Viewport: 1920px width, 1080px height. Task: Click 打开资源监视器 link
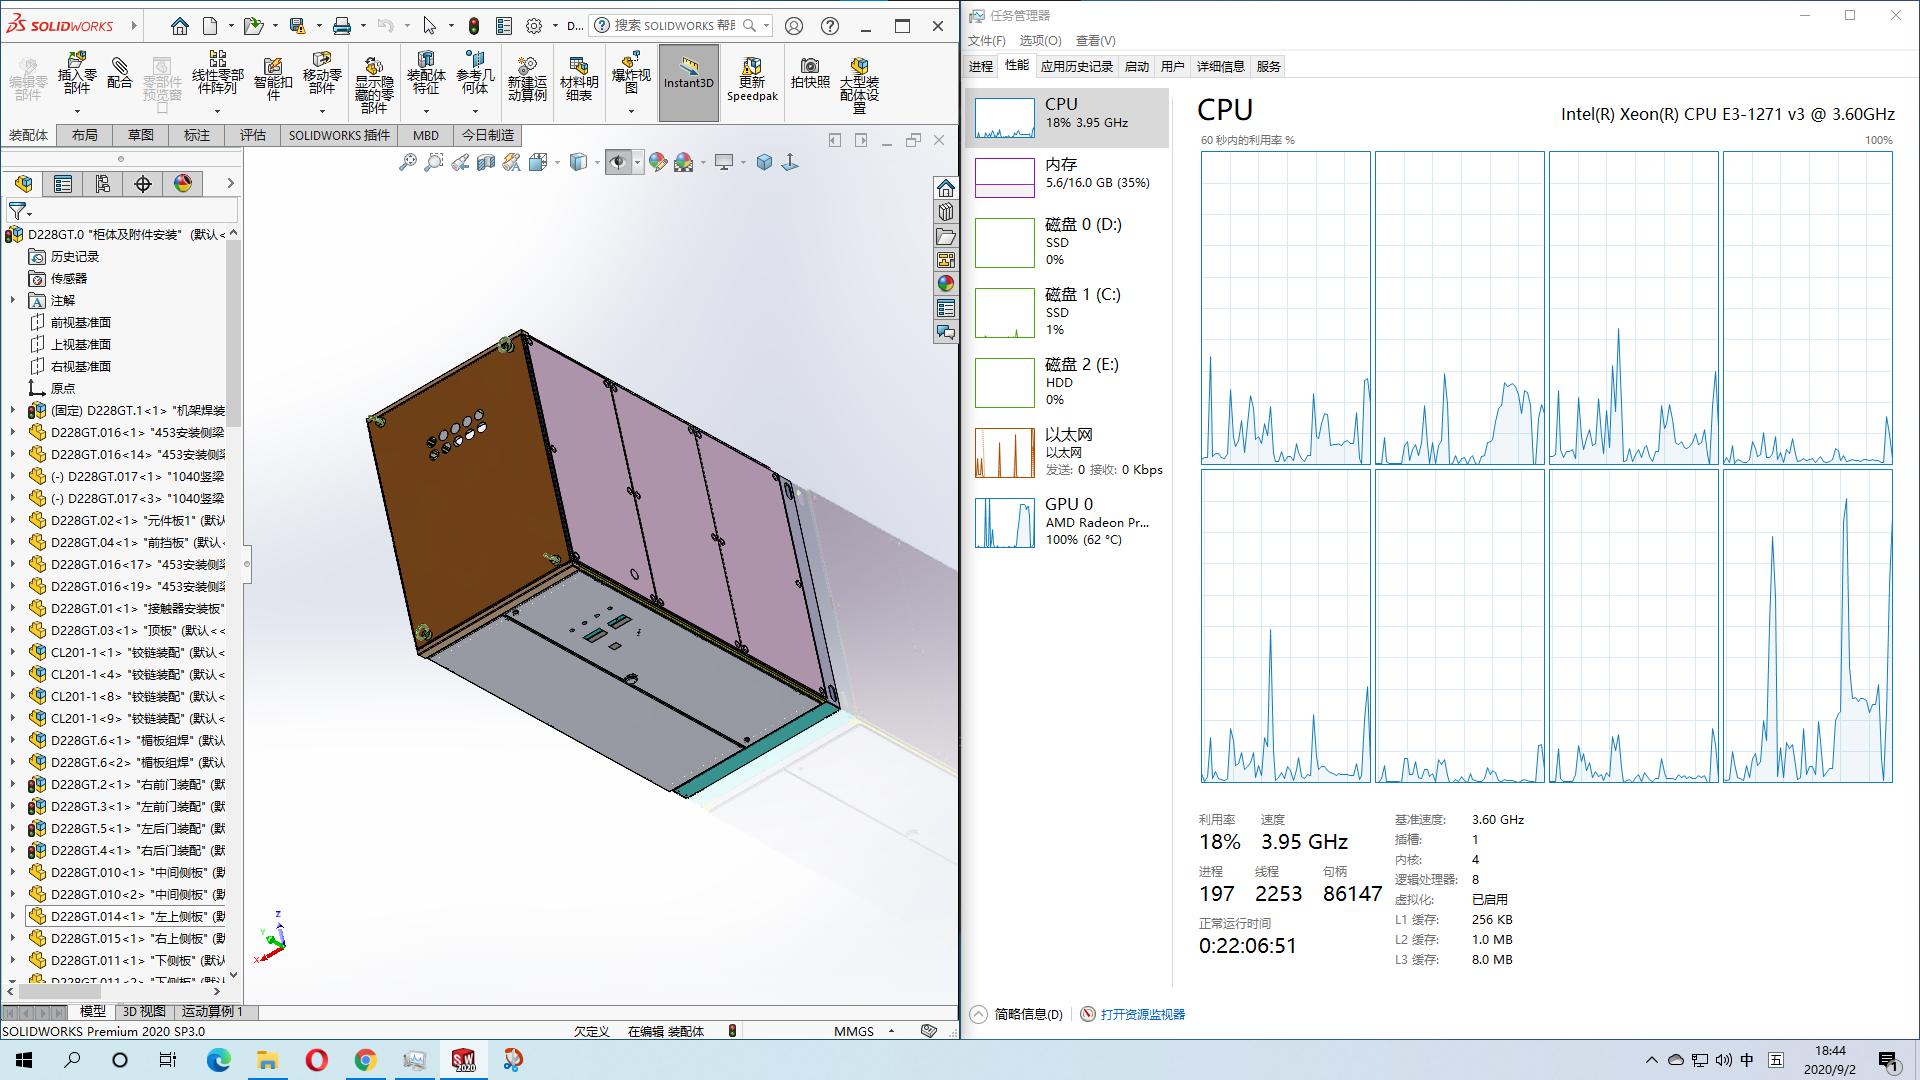[1142, 1014]
